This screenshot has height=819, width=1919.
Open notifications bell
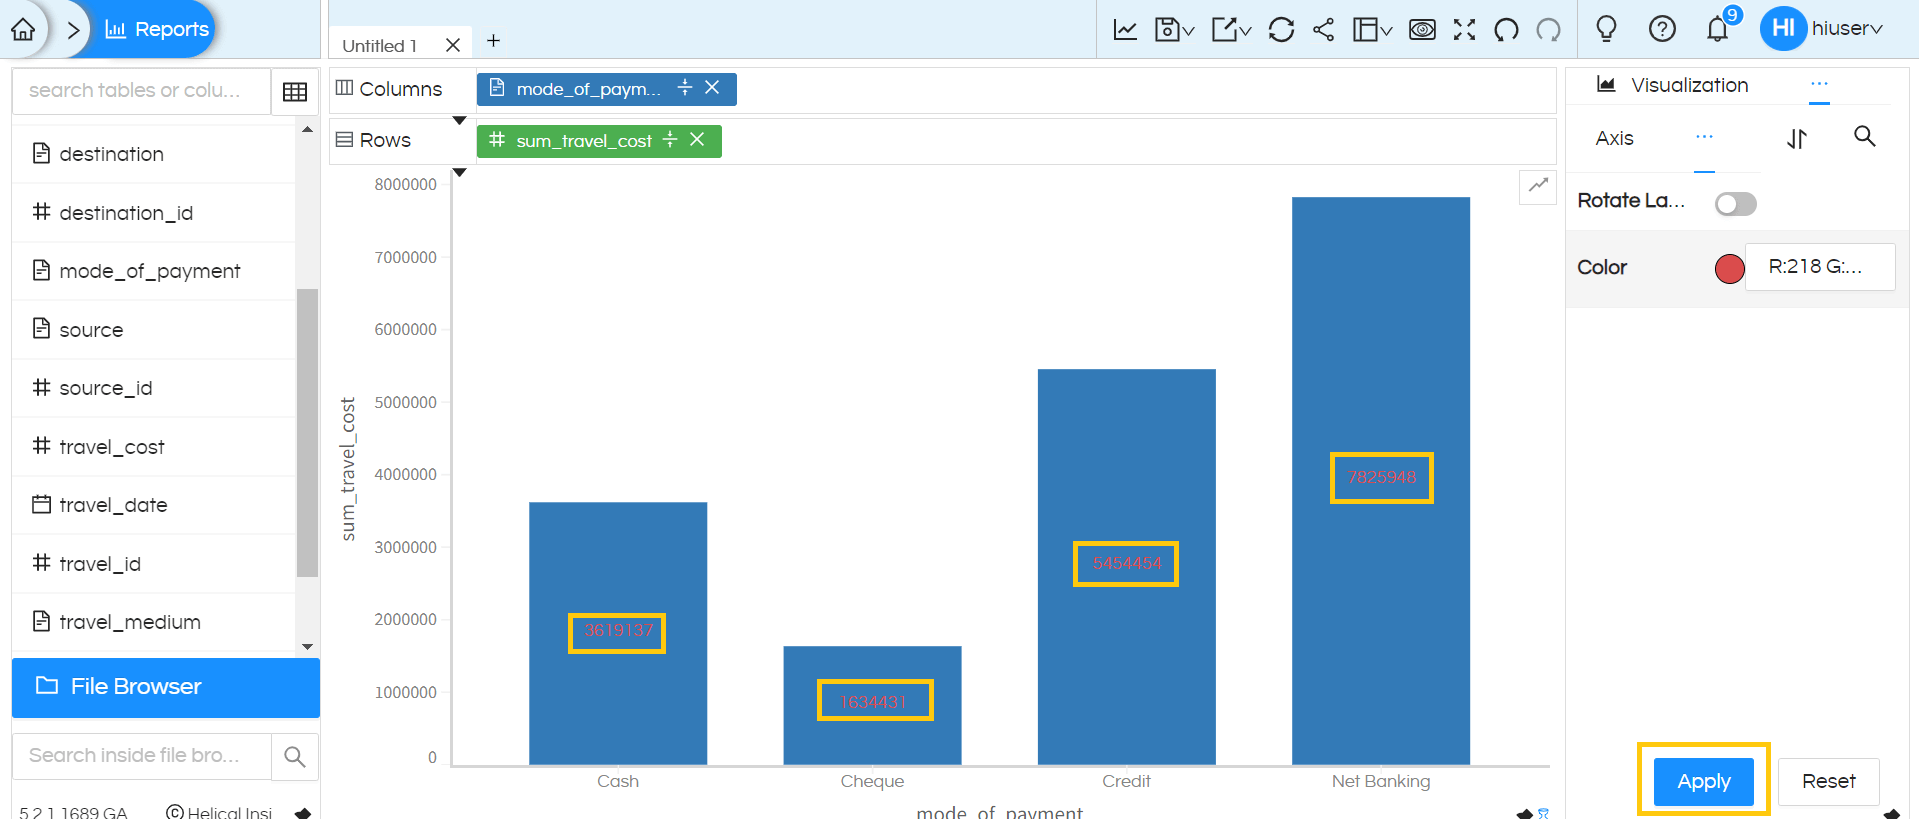(x=1718, y=29)
